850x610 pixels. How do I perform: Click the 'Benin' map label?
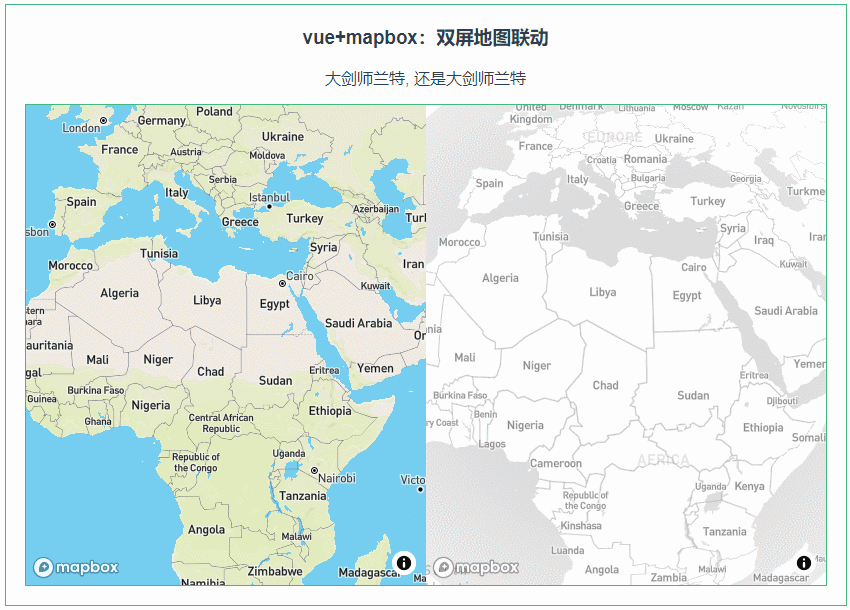(486, 414)
